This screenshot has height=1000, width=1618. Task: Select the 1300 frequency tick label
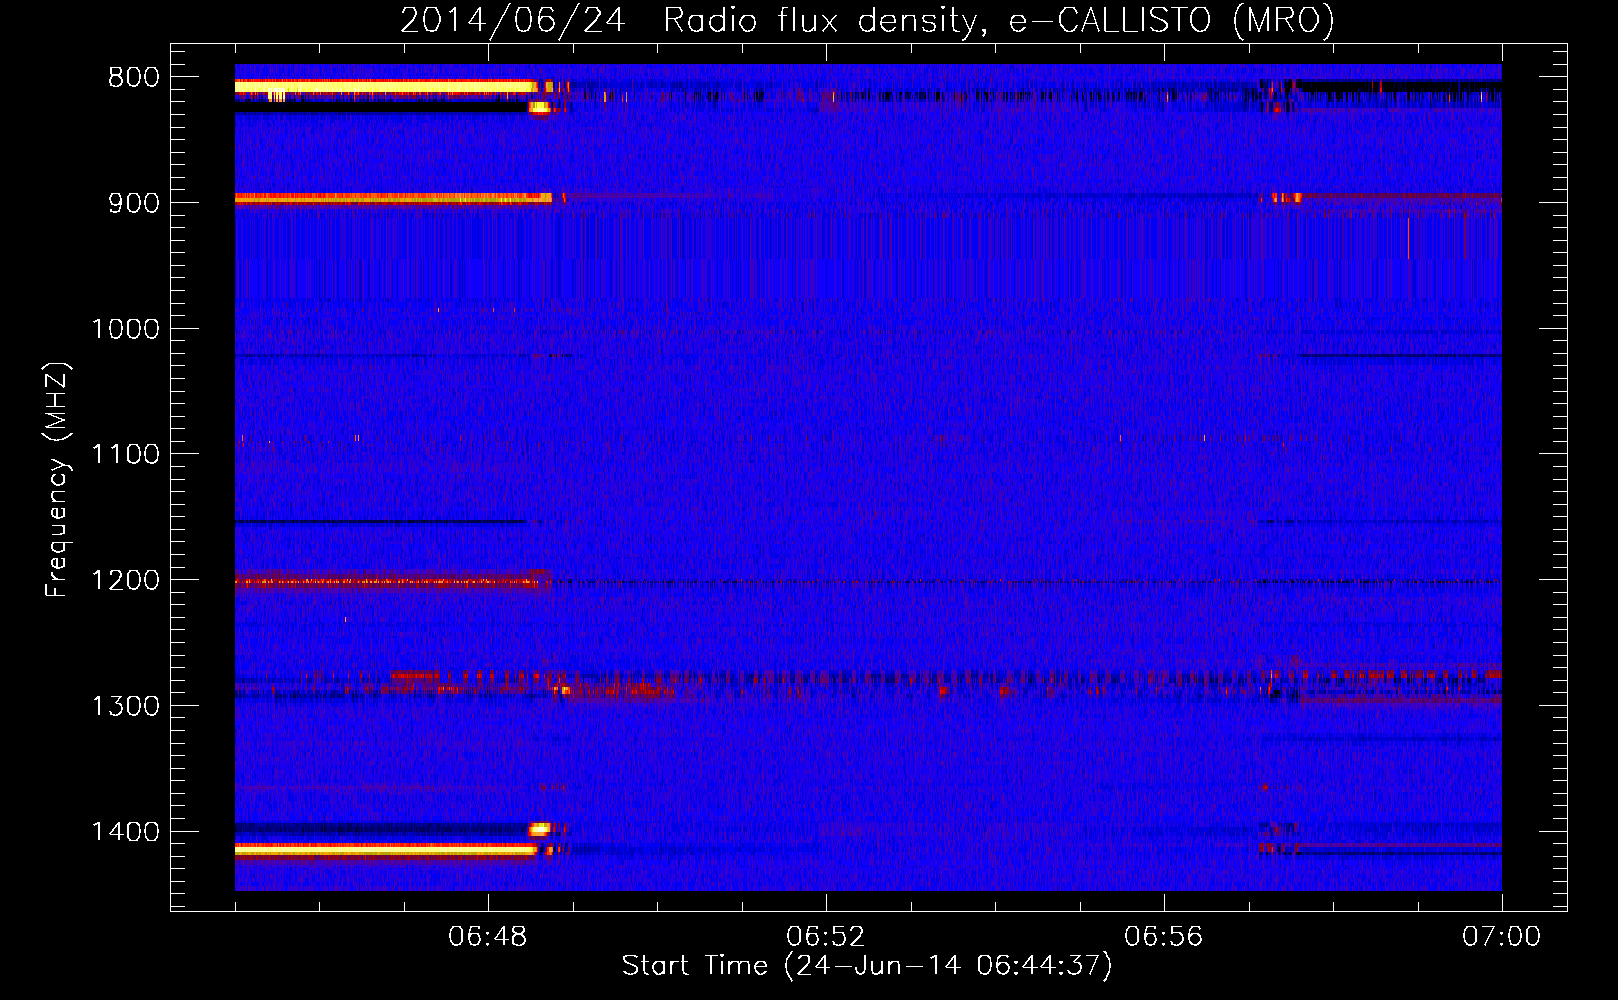point(125,707)
